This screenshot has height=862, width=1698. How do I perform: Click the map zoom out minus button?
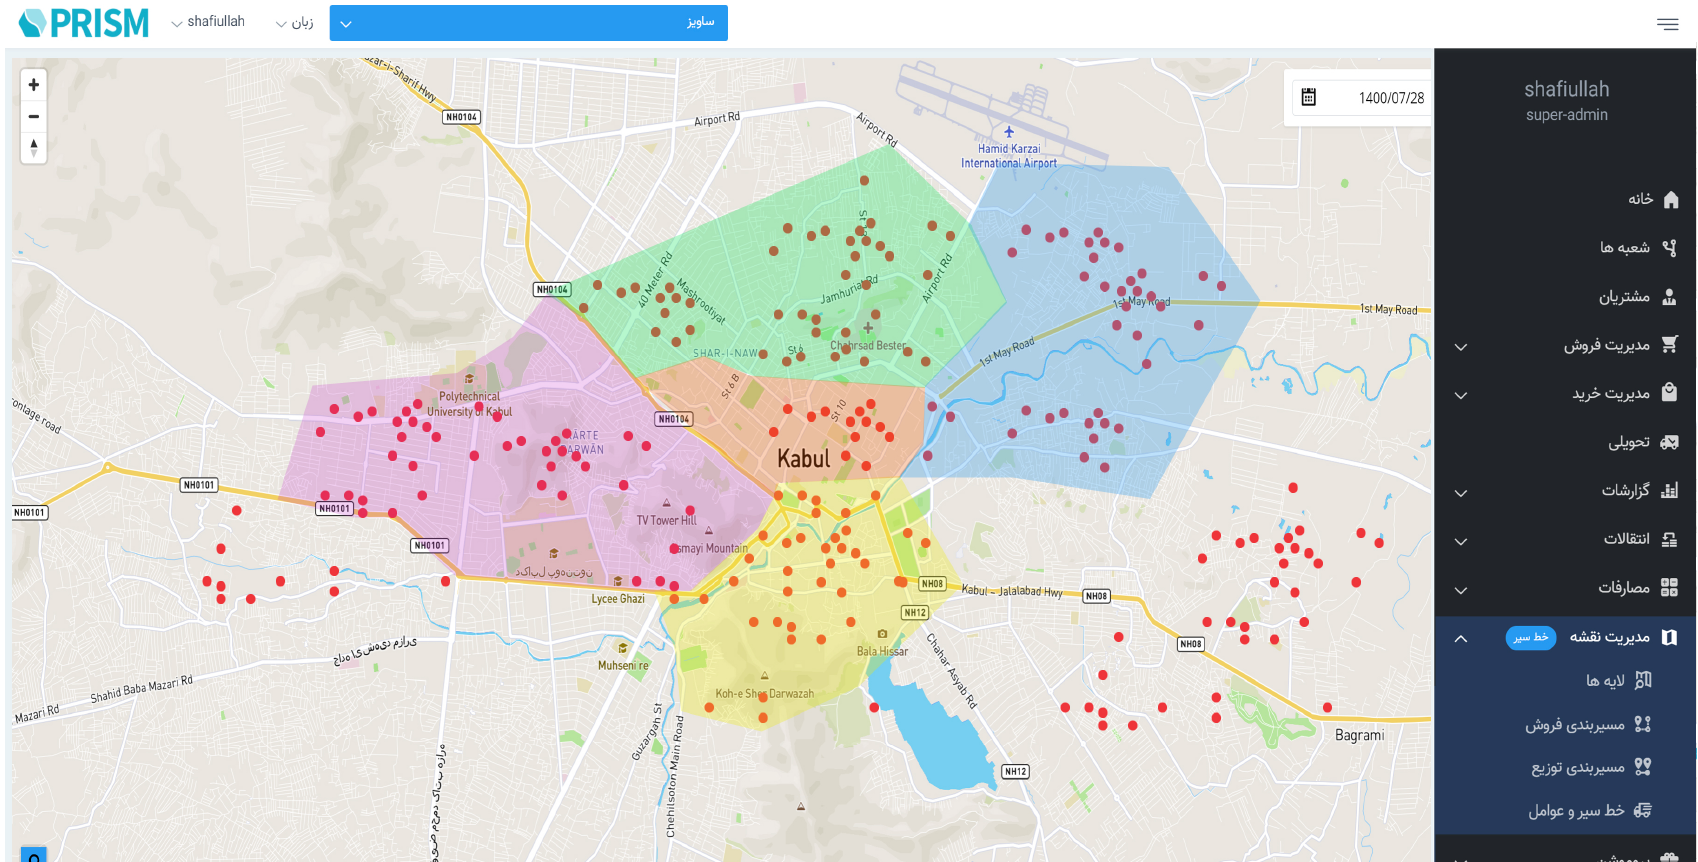pyautogui.click(x=33, y=117)
